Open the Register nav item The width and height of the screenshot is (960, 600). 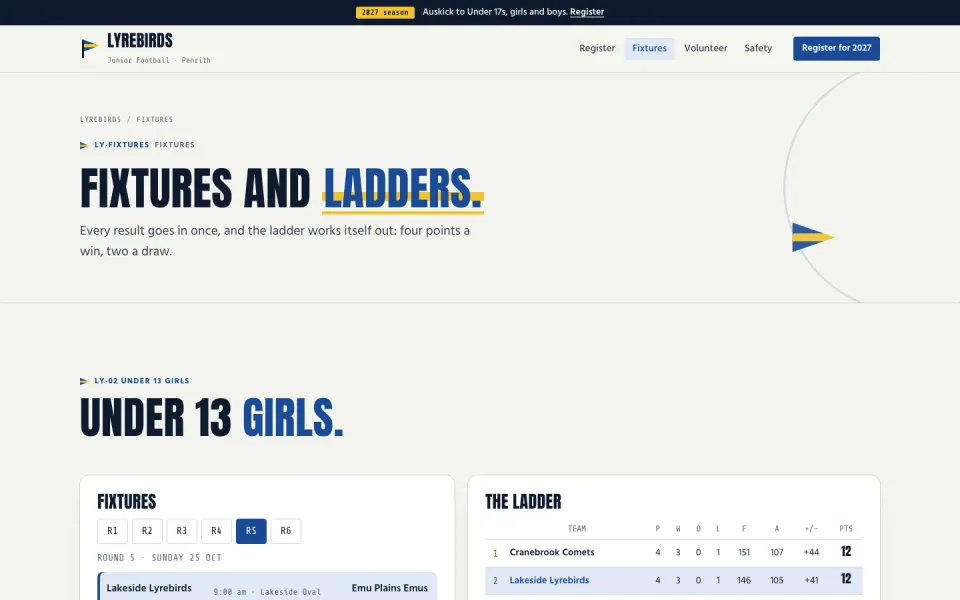pos(597,48)
